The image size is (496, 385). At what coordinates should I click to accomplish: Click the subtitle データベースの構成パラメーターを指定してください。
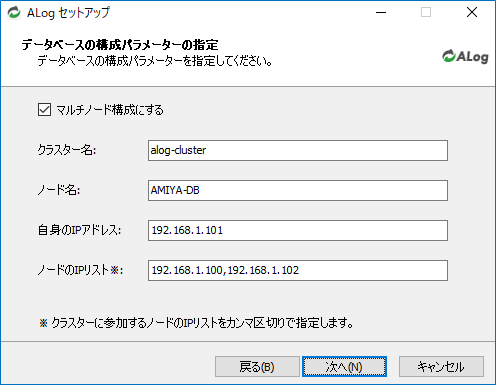155,61
